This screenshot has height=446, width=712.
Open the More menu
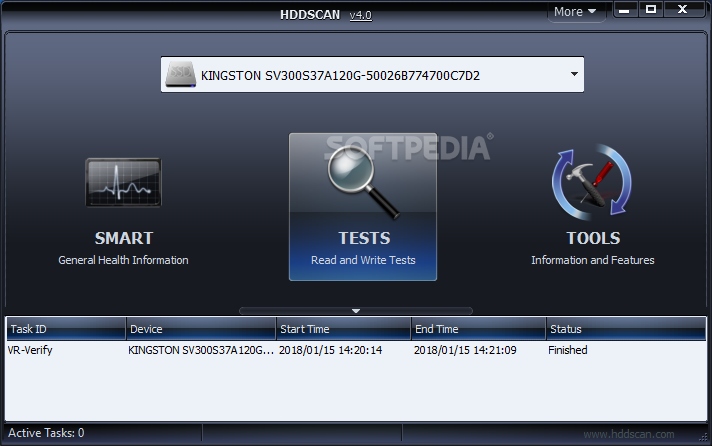coord(575,12)
